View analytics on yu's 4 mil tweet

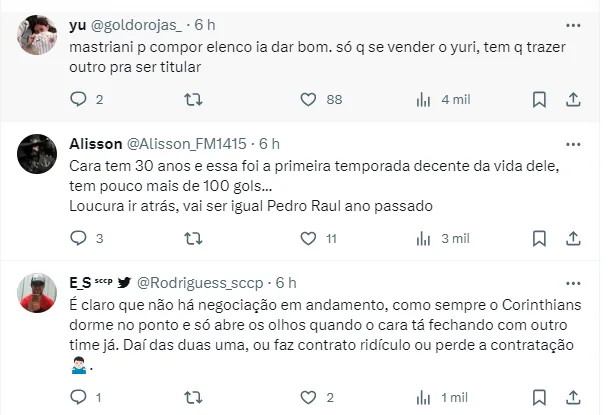pyautogui.click(x=424, y=99)
